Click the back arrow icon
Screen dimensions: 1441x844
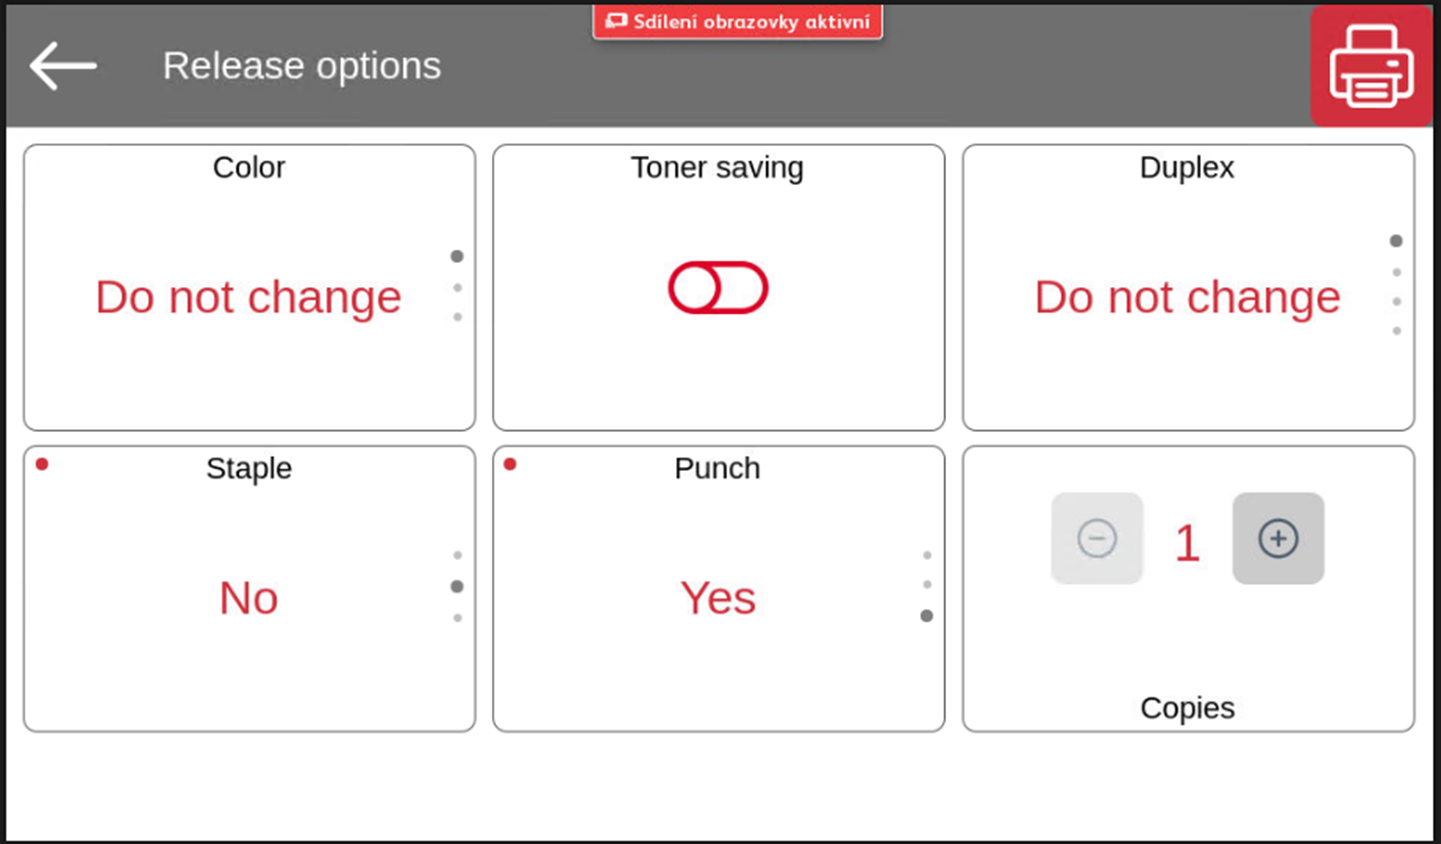tap(63, 66)
